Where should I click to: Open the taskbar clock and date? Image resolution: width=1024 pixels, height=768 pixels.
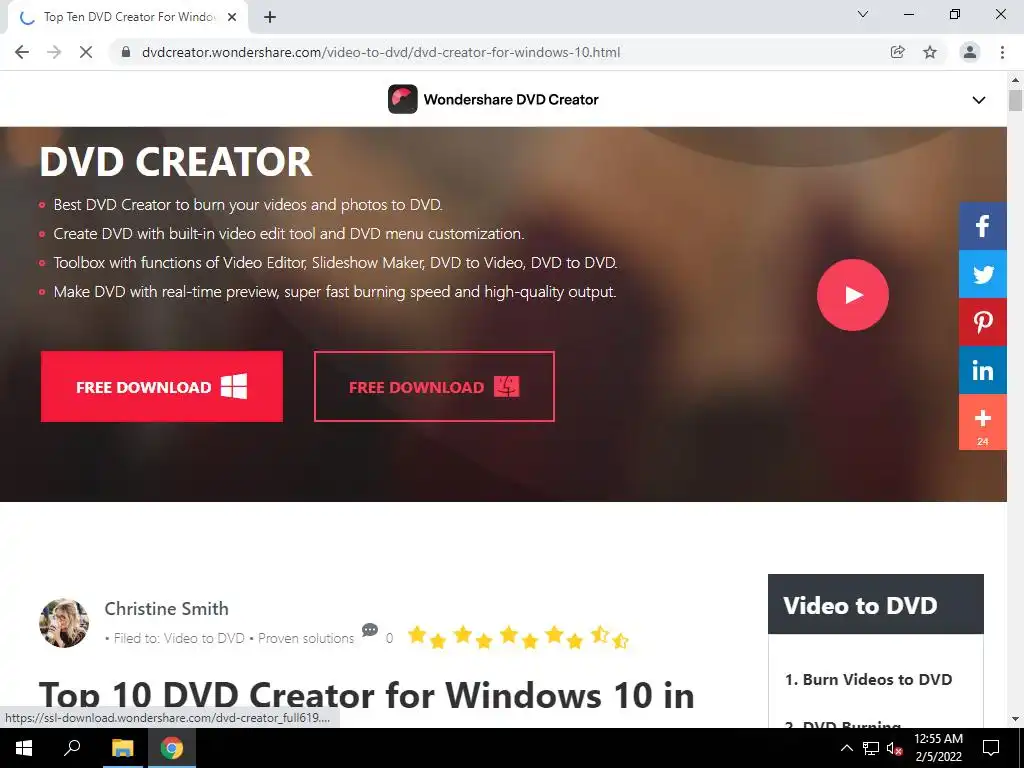(938, 748)
